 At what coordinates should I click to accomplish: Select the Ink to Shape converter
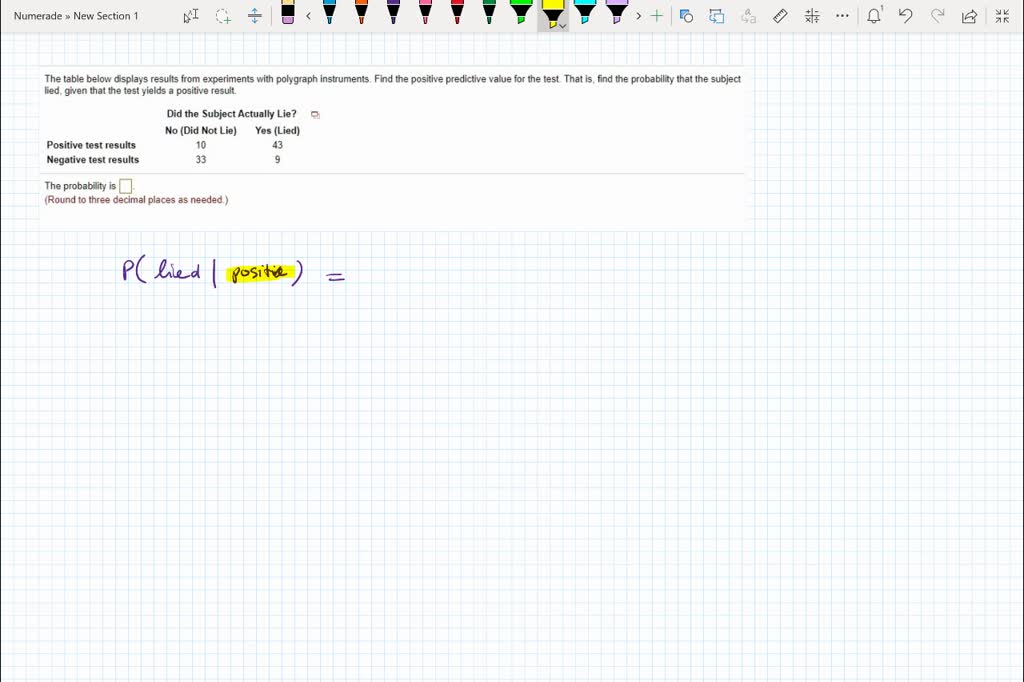coord(684,15)
